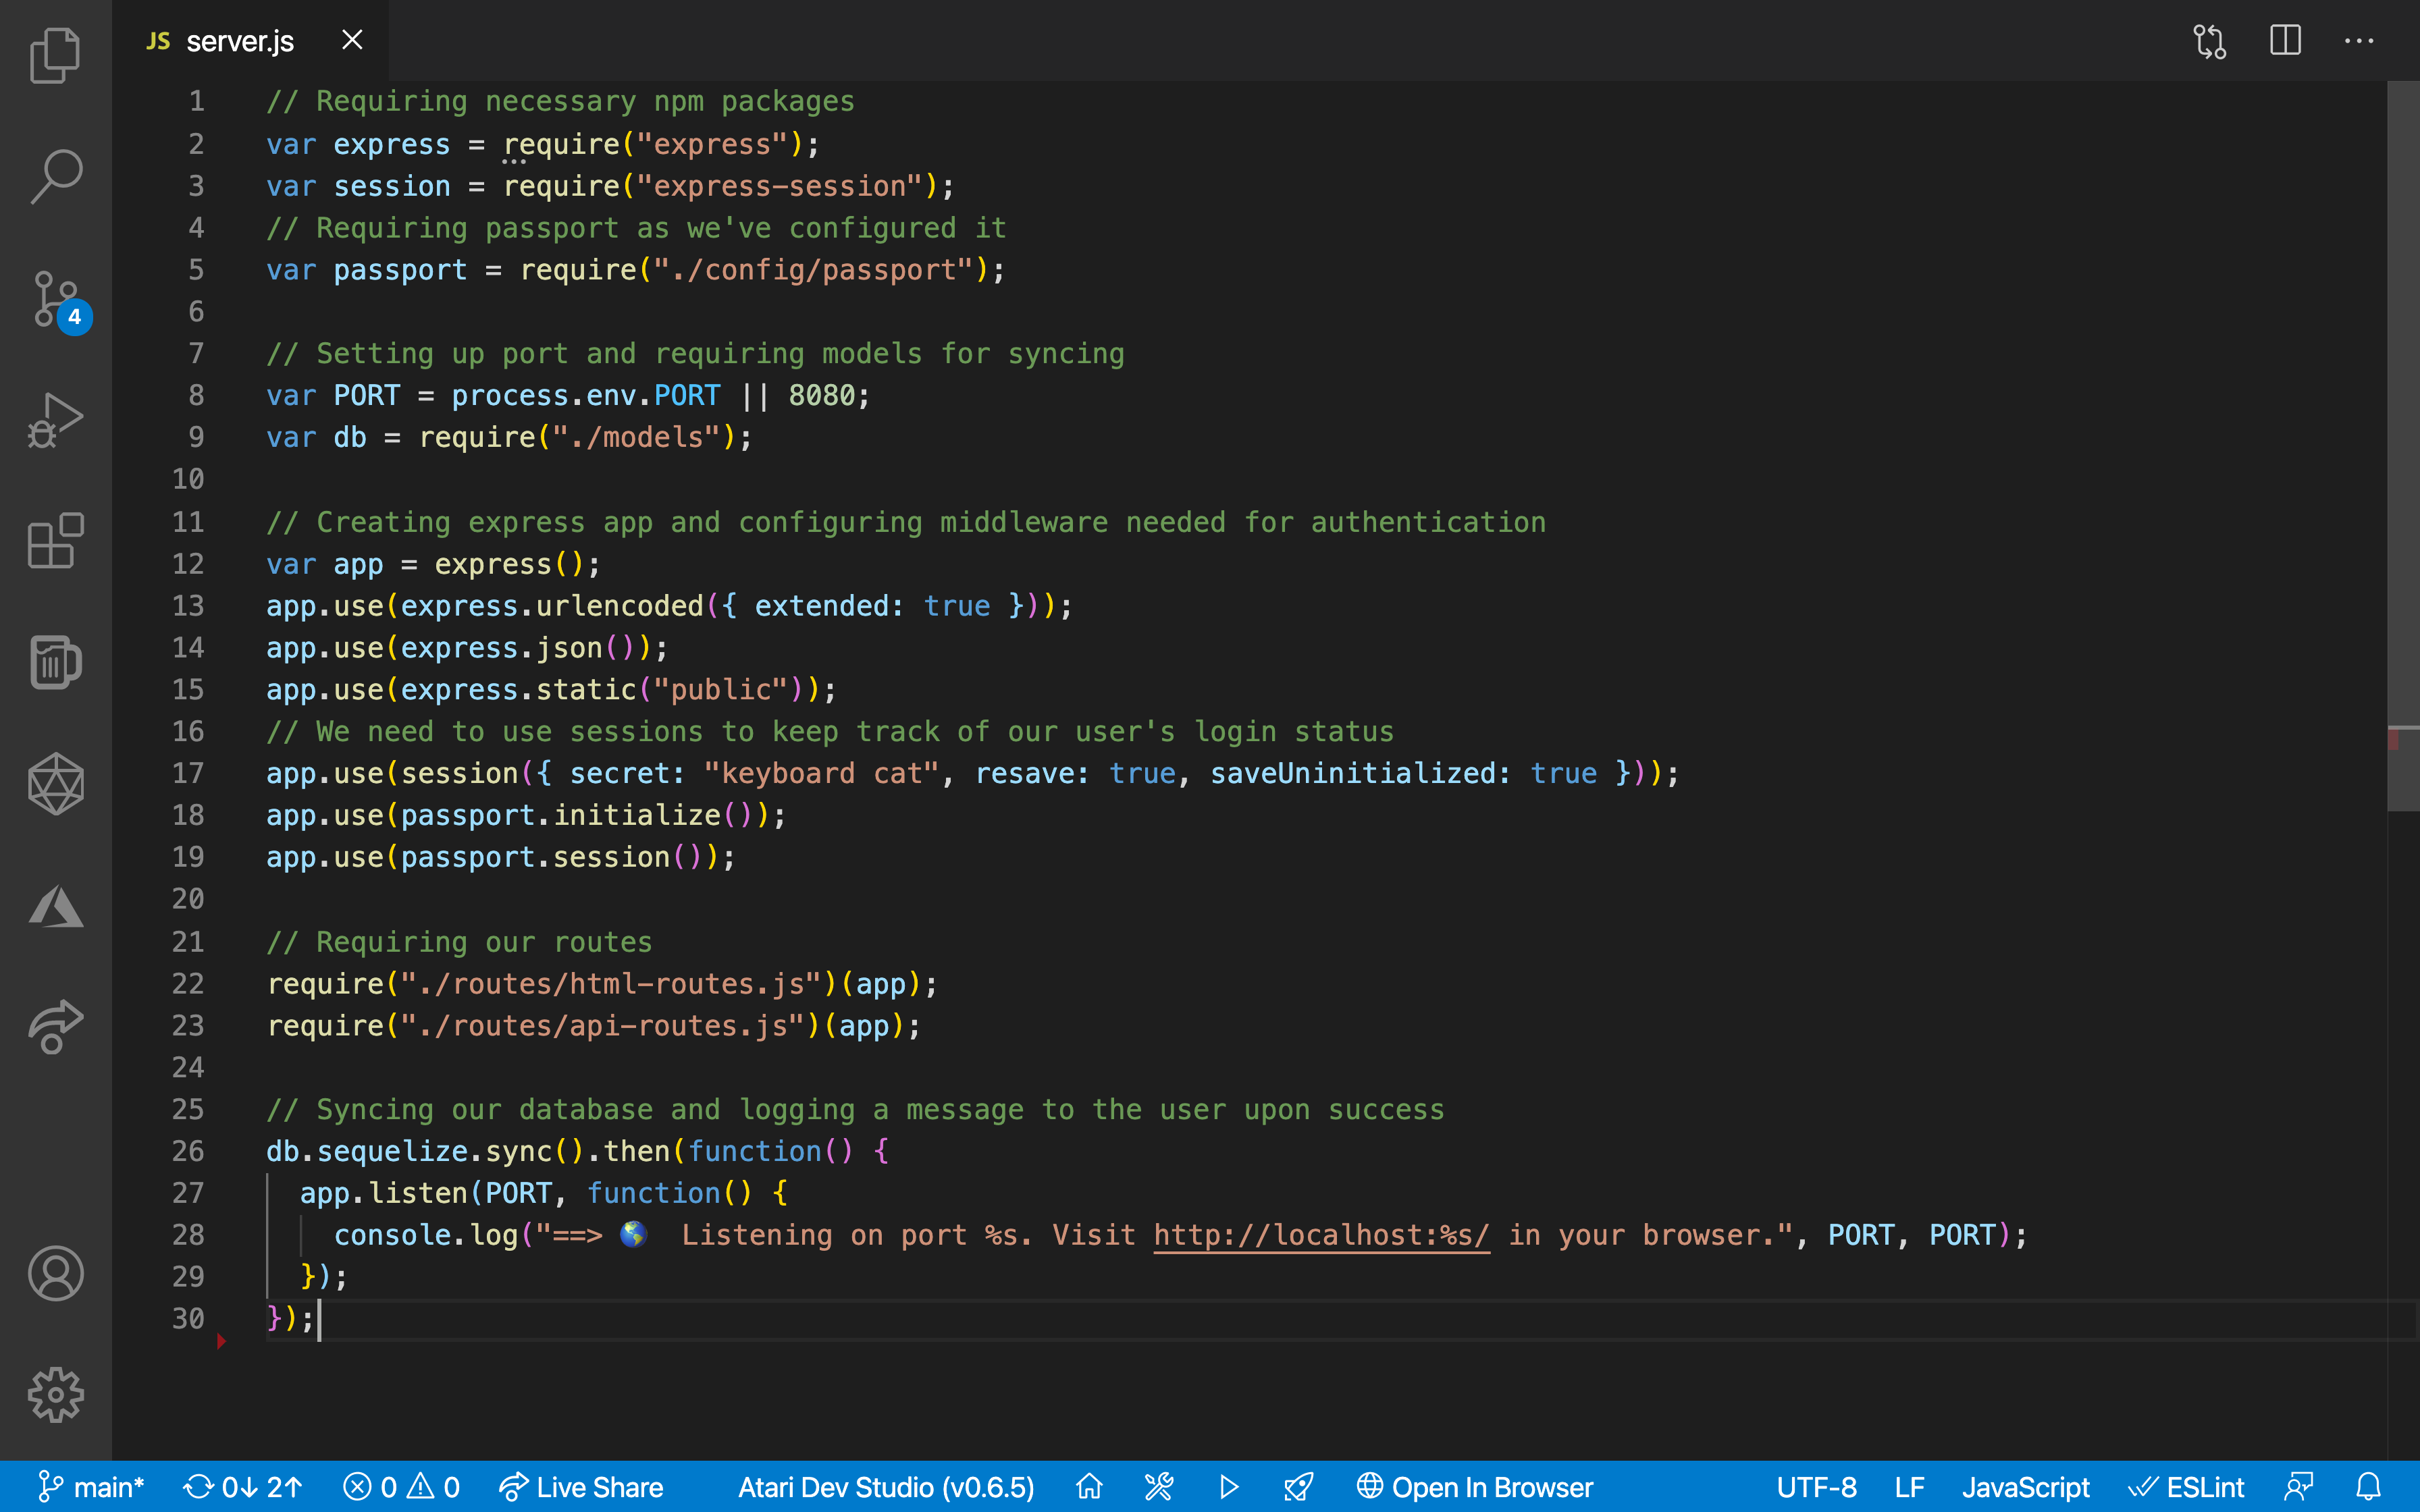Open the Settings gear icon
This screenshot has height=1512, width=2420.
point(56,1394)
